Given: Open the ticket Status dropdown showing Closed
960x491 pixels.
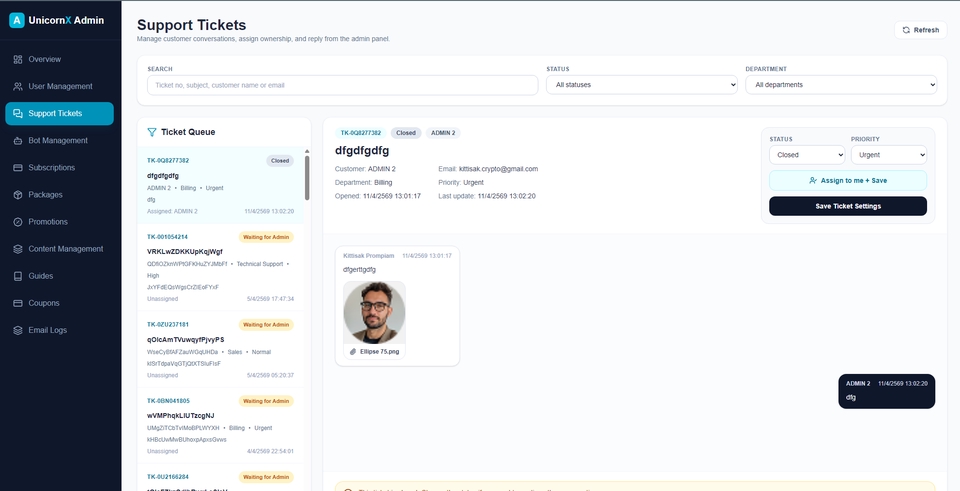Looking at the screenshot, I should (807, 155).
